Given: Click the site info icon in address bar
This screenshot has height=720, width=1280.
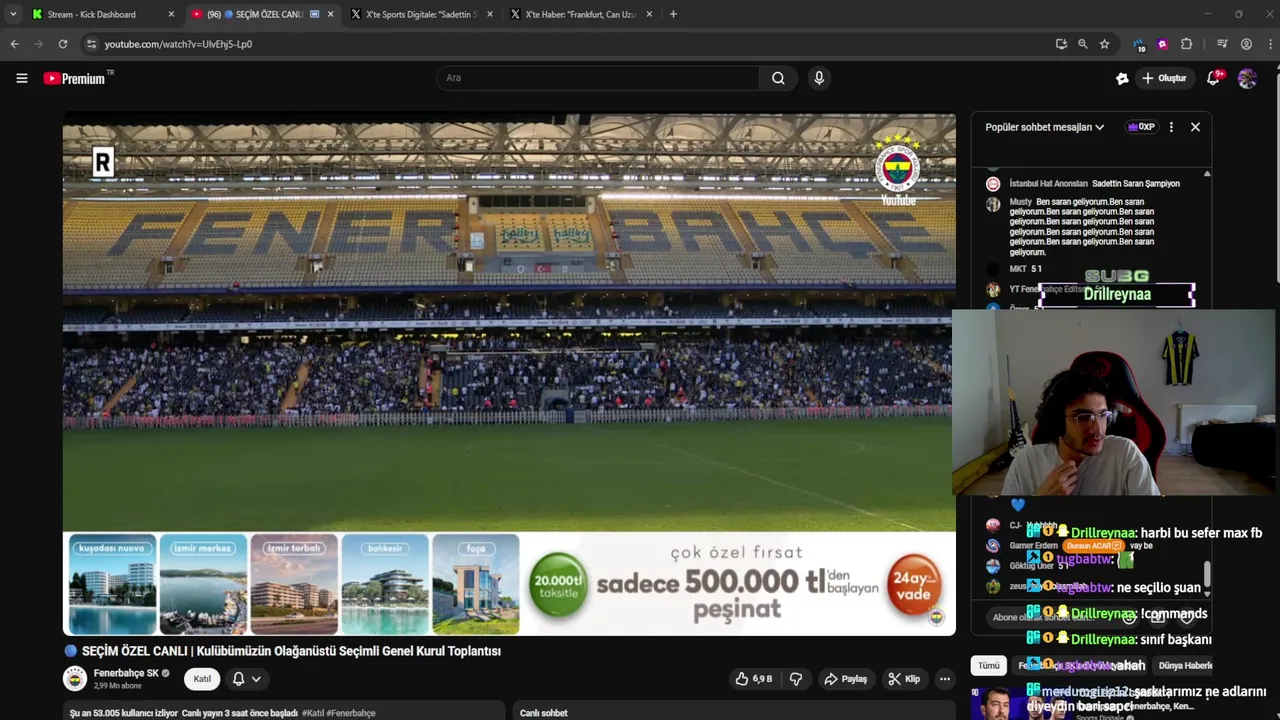Looking at the screenshot, I should (92, 44).
